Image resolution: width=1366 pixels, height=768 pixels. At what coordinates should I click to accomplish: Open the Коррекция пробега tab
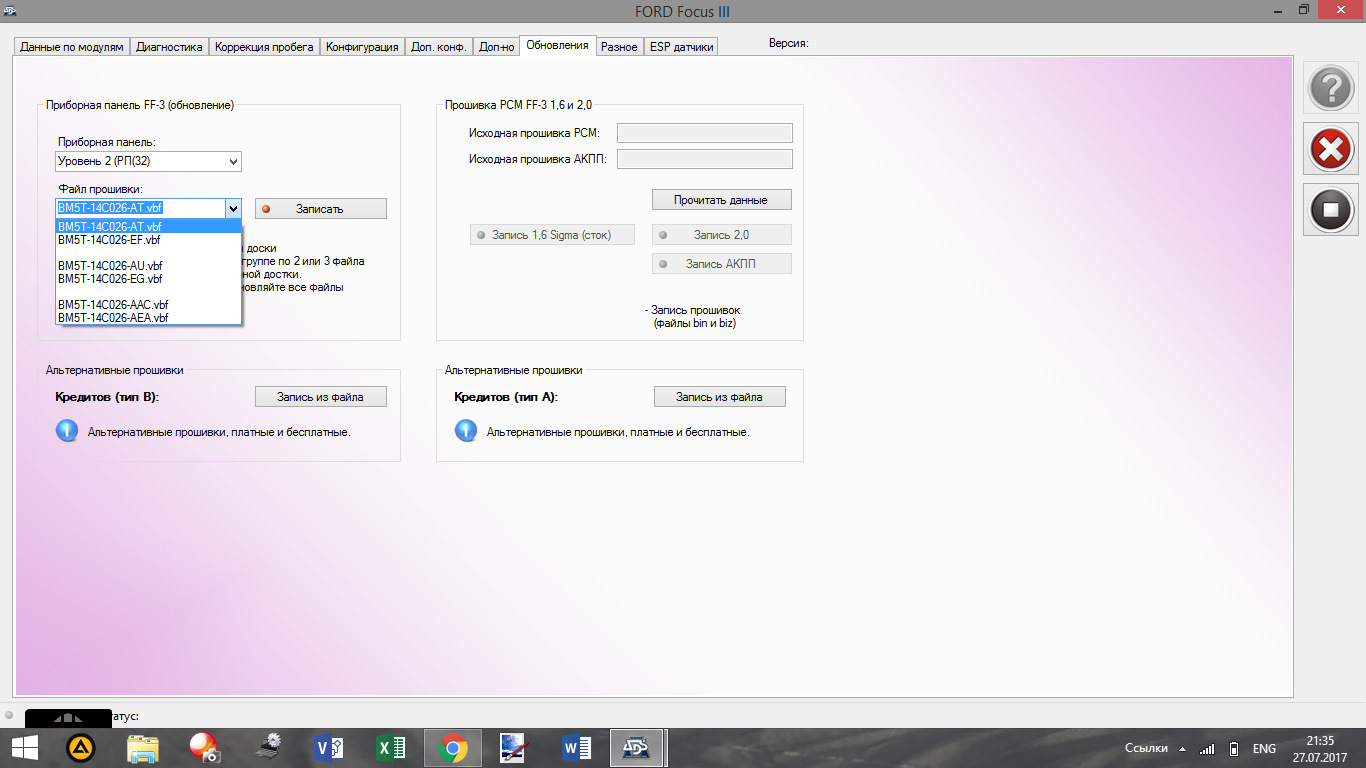coord(265,47)
